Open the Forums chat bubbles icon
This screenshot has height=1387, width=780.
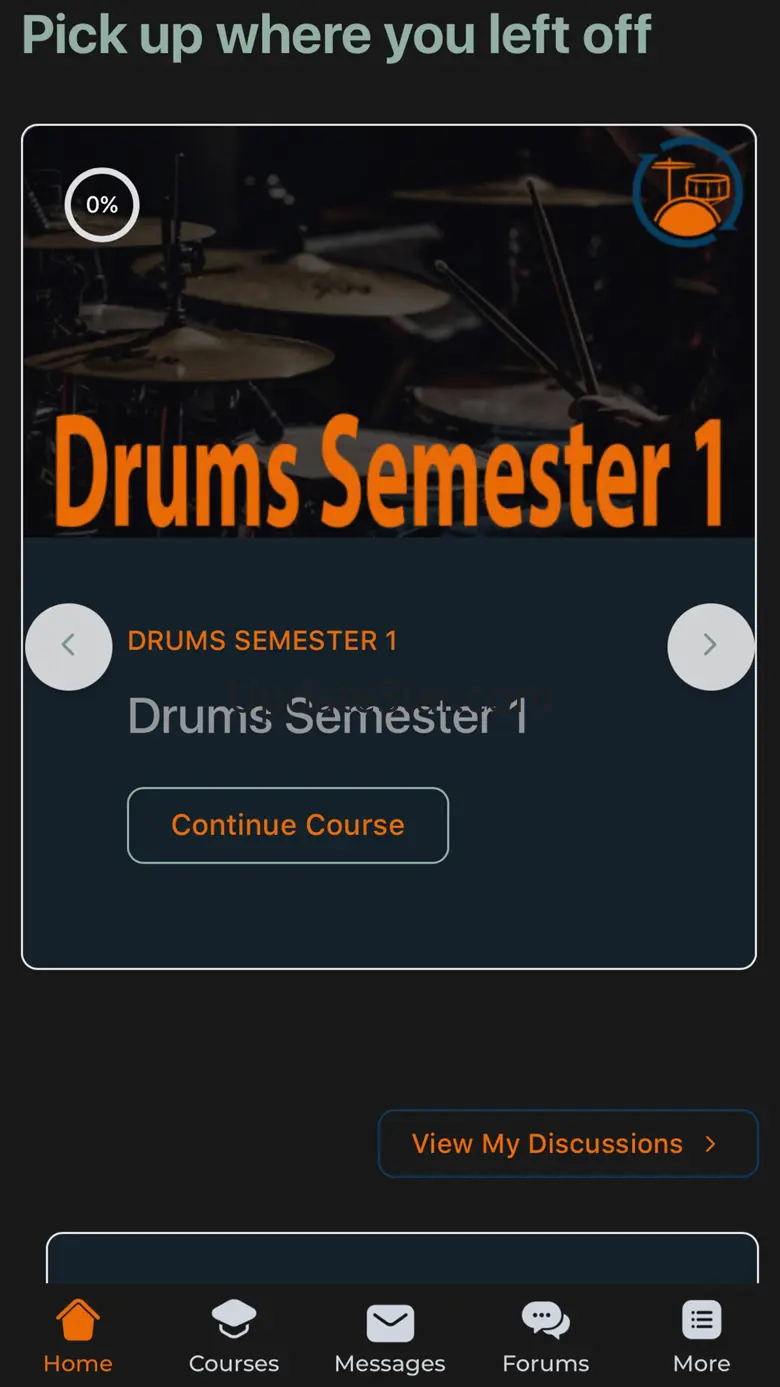pos(546,1321)
